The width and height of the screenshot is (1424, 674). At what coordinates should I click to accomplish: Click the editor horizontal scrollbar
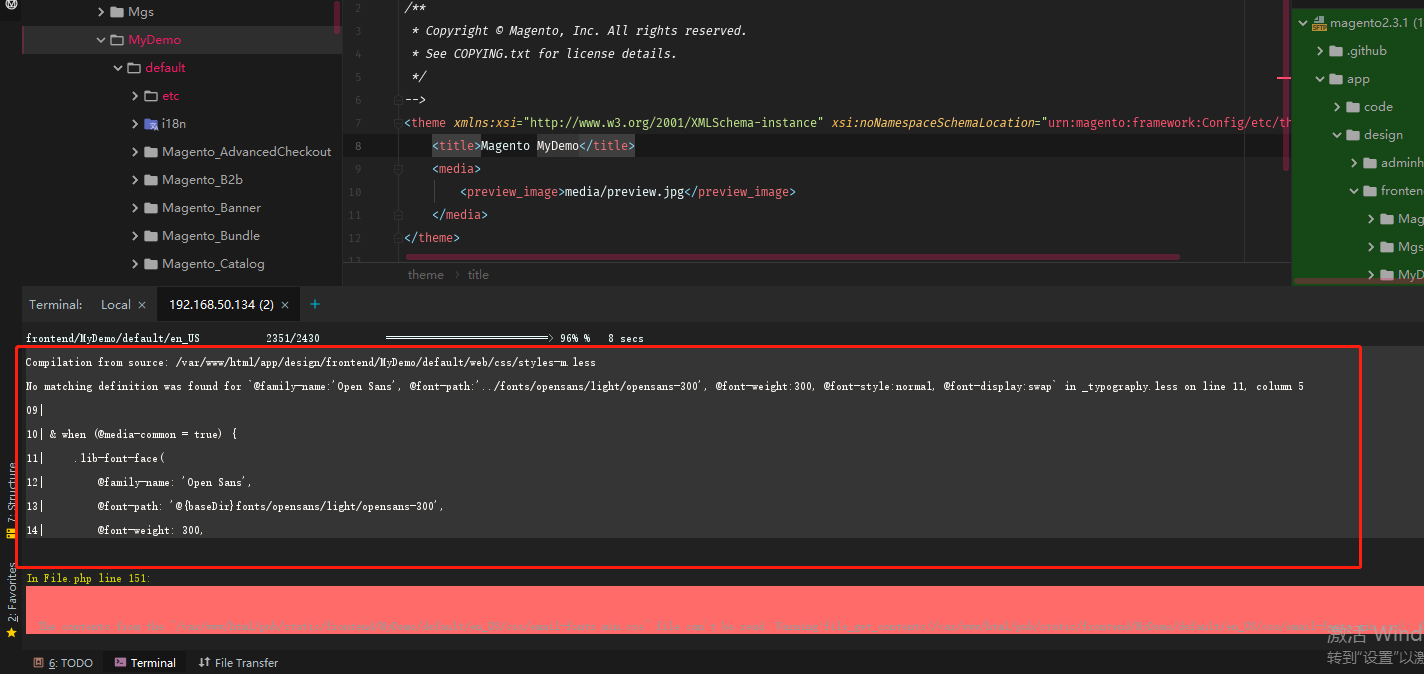pyautogui.click(x=790, y=257)
